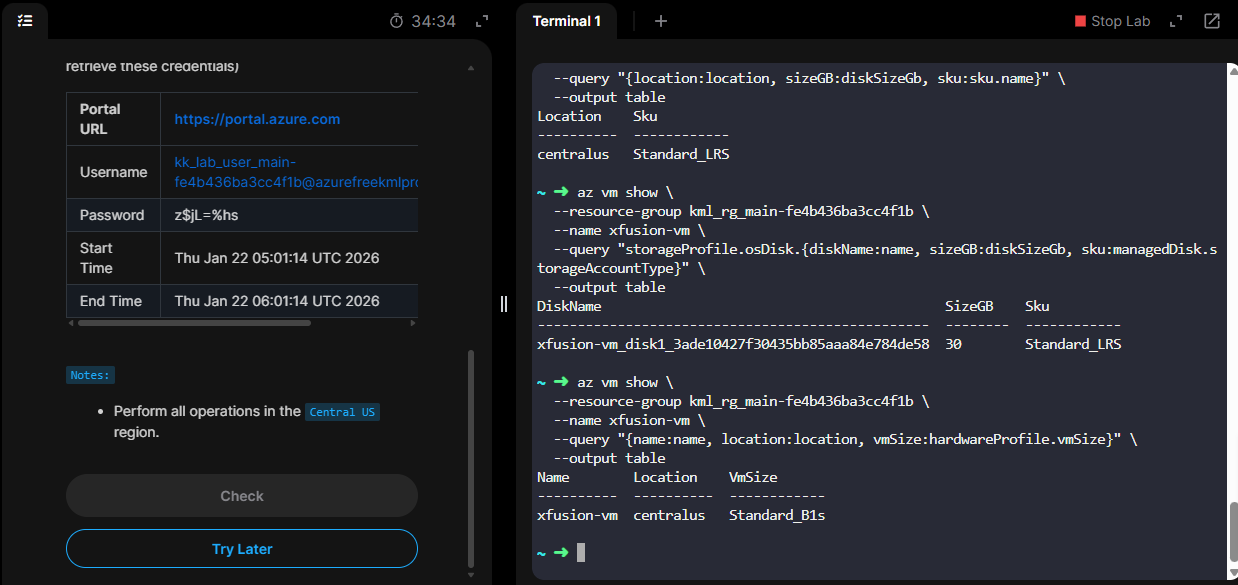Open terminal in a new window

pos(1212,21)
